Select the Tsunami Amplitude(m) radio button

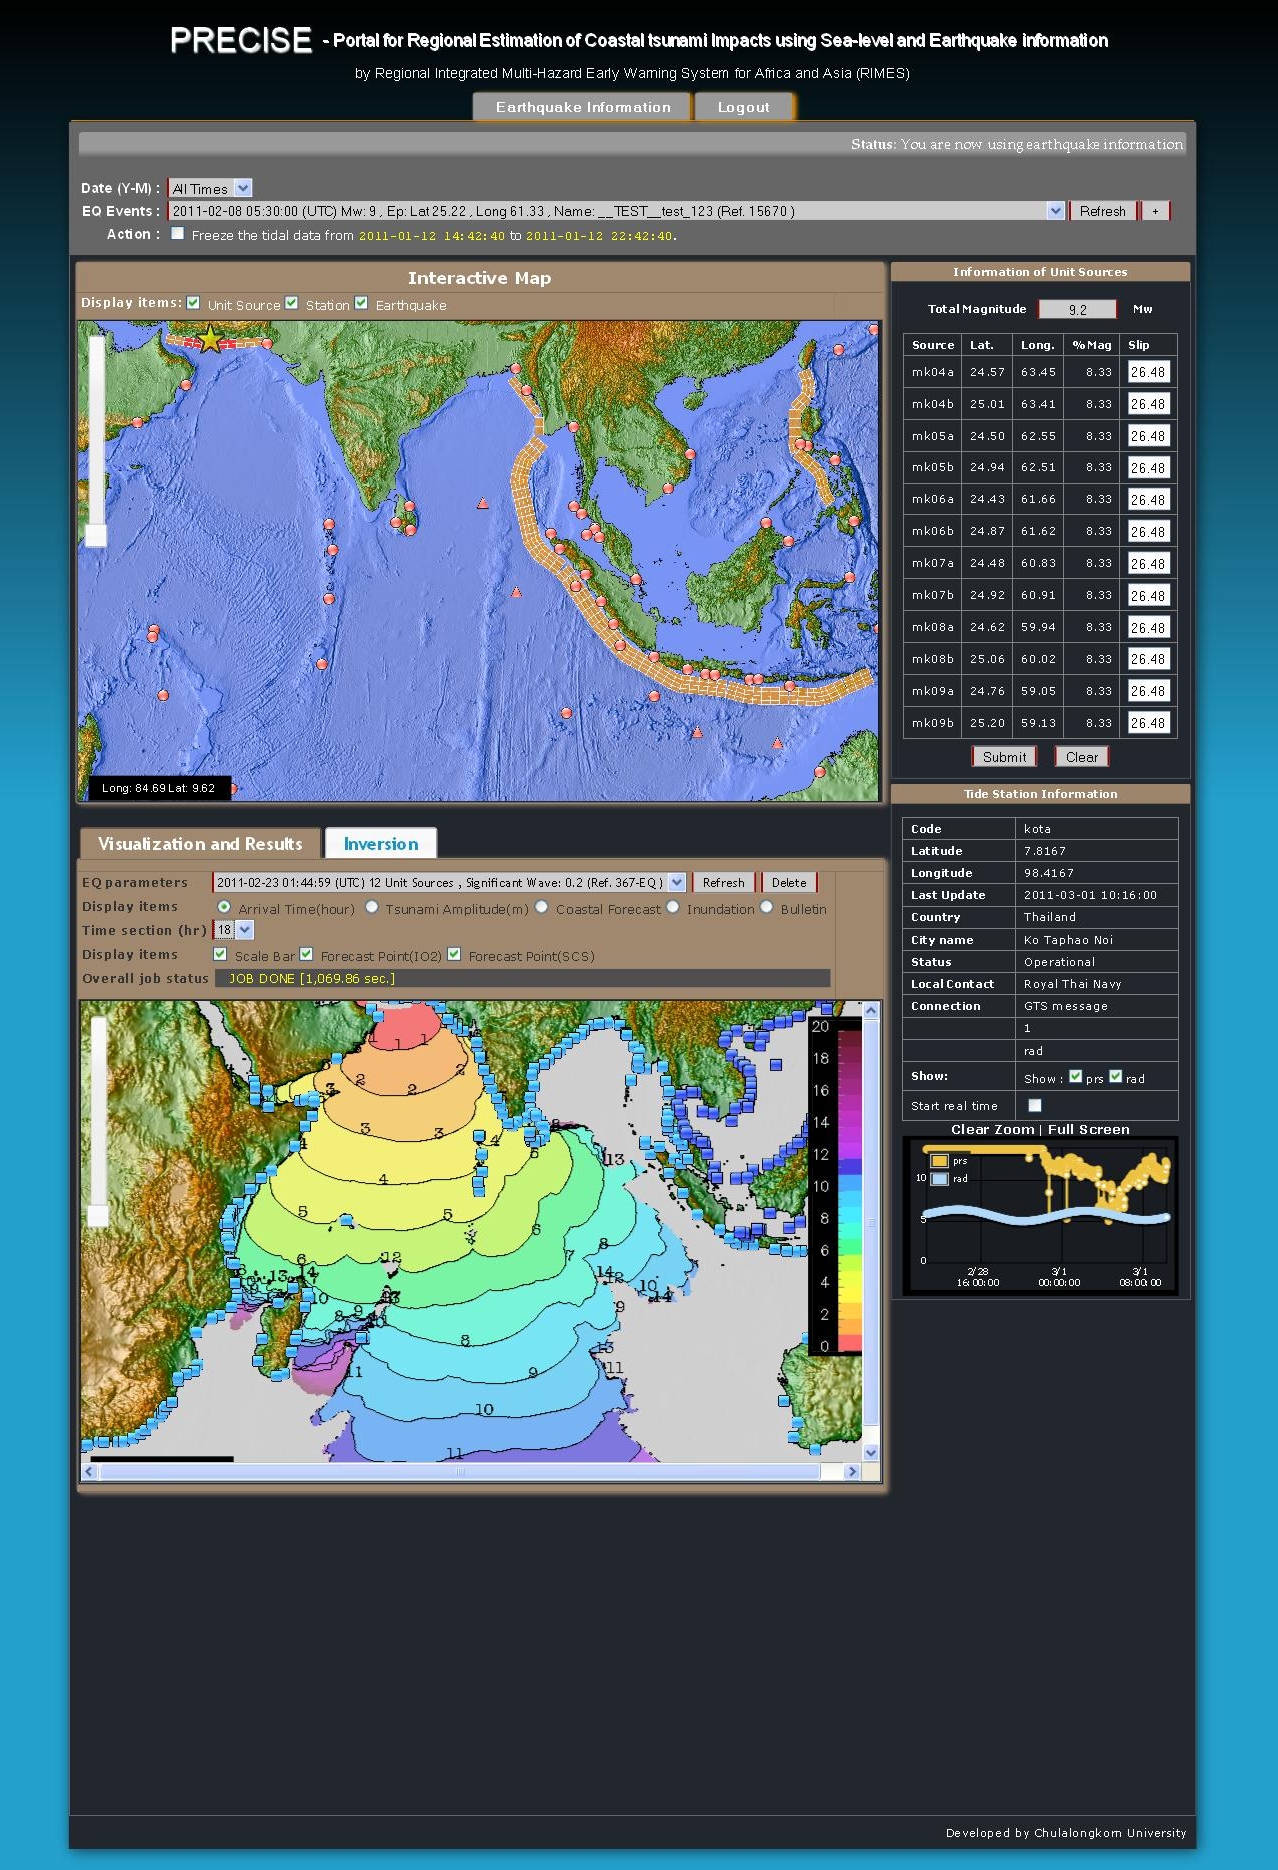tap(372, 907)
